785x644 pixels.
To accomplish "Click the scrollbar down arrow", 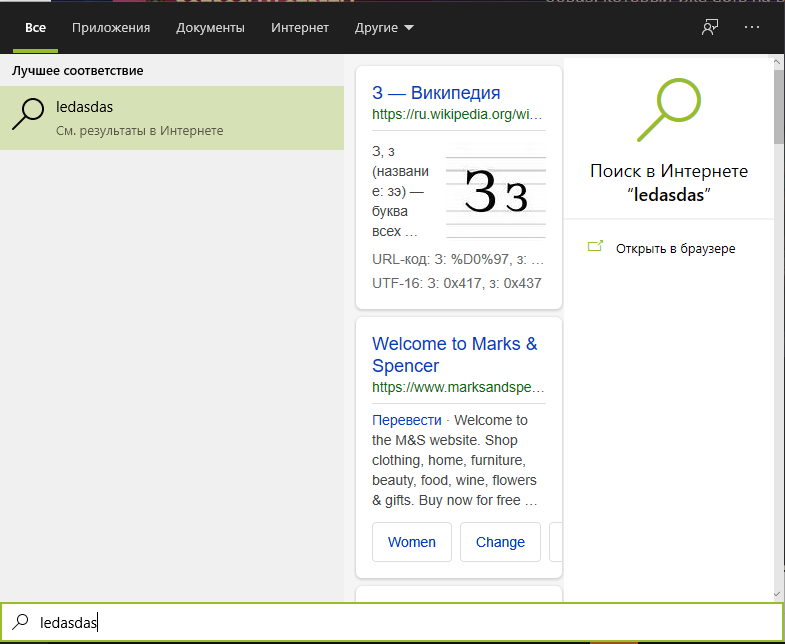I will pyautogui.click(x=777, y=594).
